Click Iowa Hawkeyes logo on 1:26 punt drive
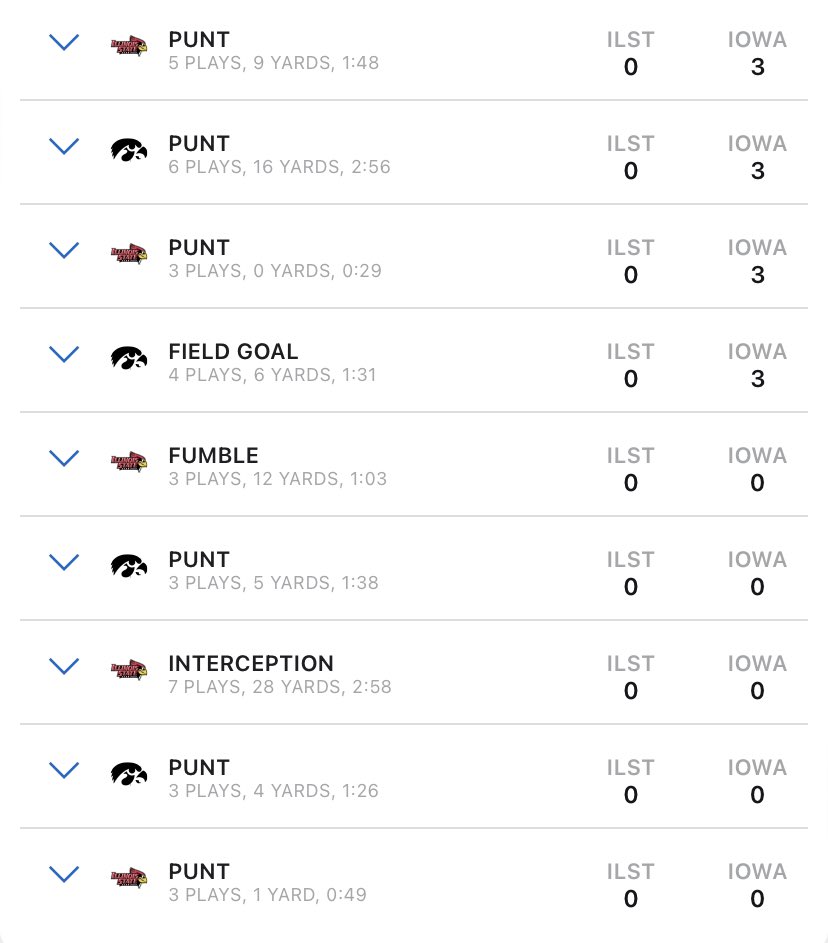828x943 pixels. click(x=129, y=774)
